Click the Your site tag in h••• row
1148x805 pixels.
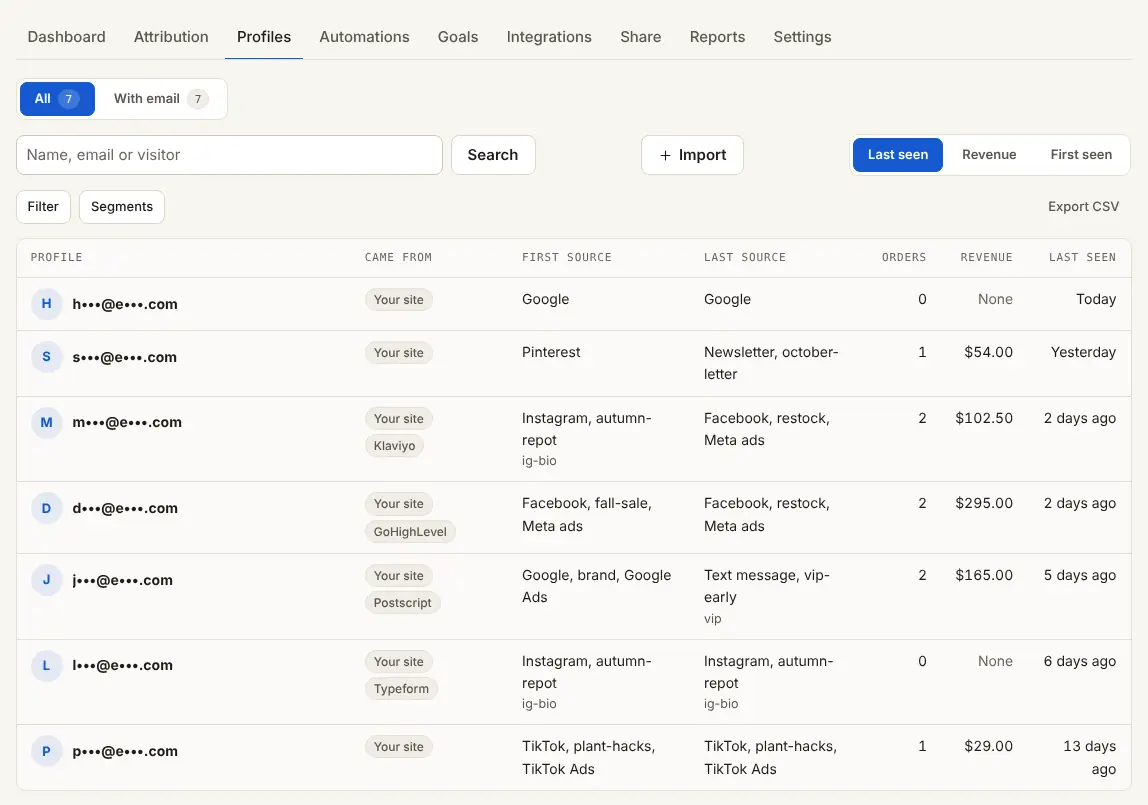click(x=398, y=299)
